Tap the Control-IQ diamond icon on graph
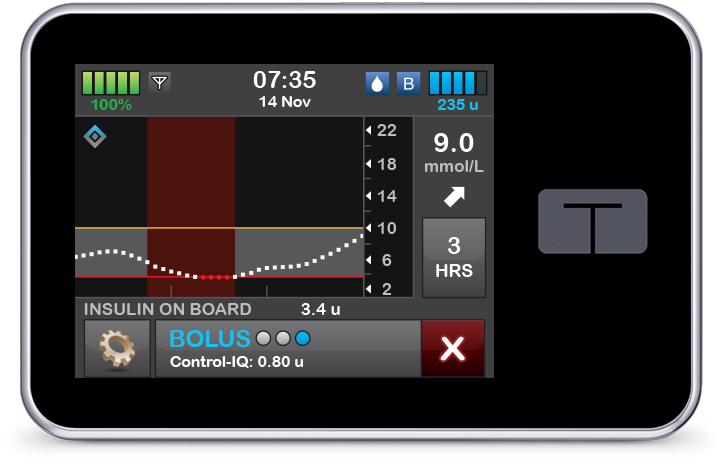Viewport: 720px width, 463px height. [95, 136]
